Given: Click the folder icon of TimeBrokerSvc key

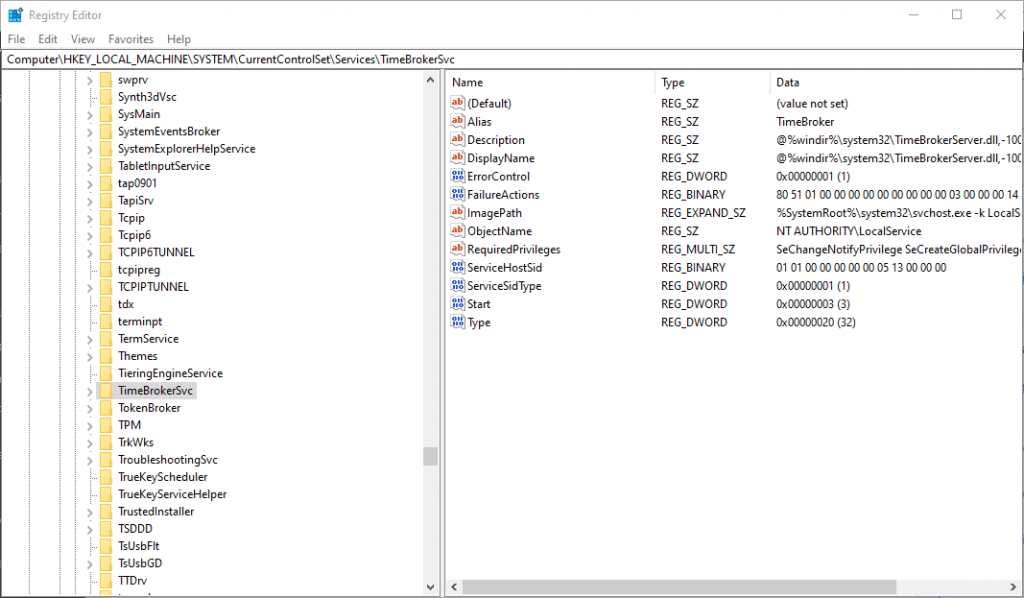Looking at the screenshot, I should 106,390.
